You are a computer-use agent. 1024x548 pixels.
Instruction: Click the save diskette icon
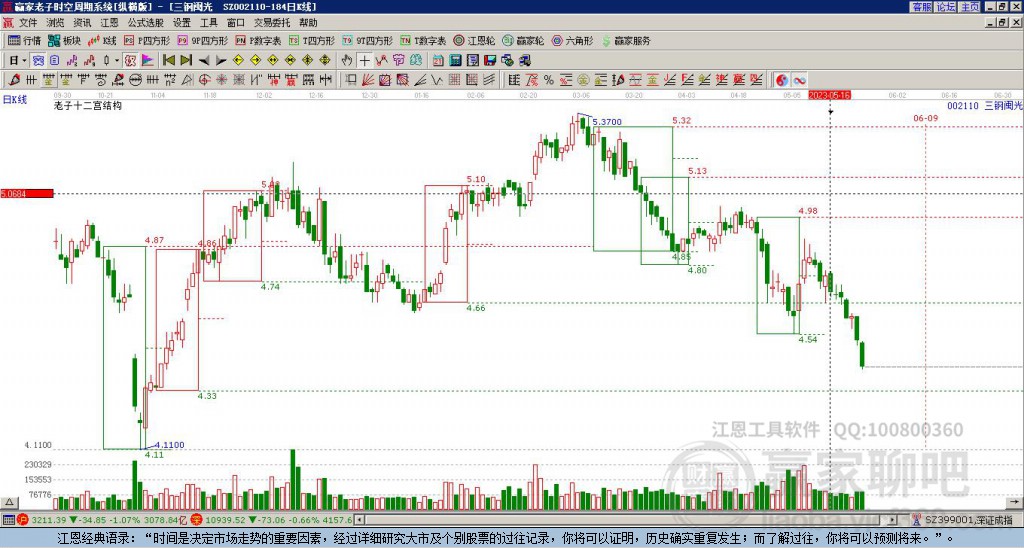tap(490, 61)
